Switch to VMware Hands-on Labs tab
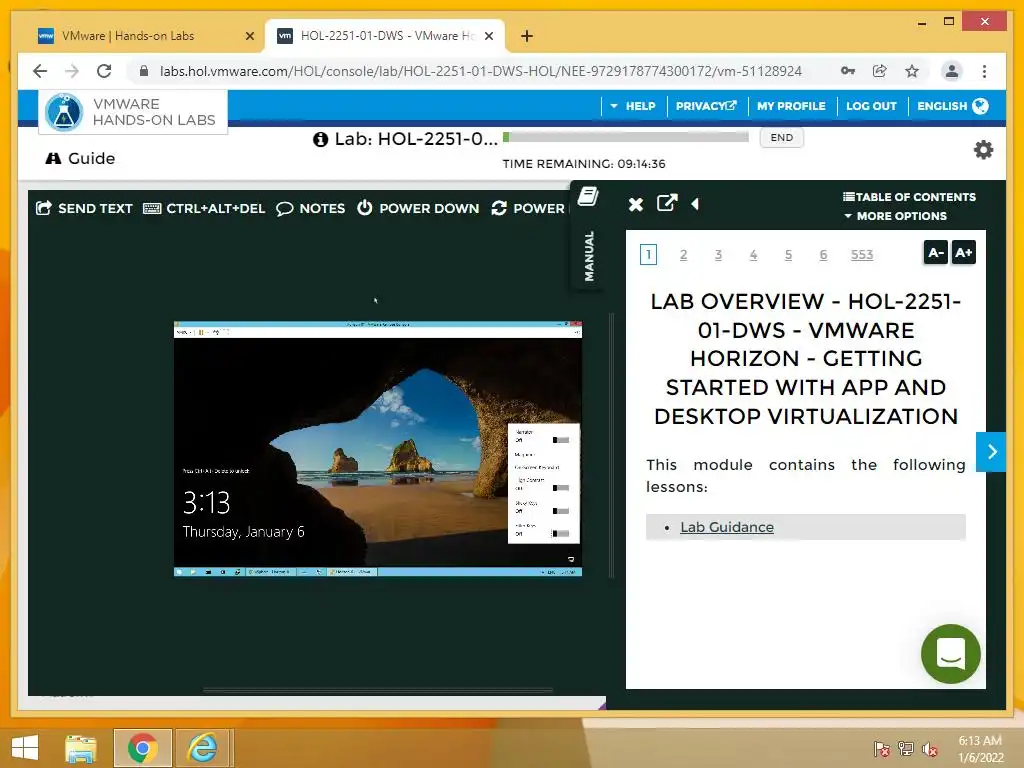This screenshot has height=768, width=1024. point(128,36)
